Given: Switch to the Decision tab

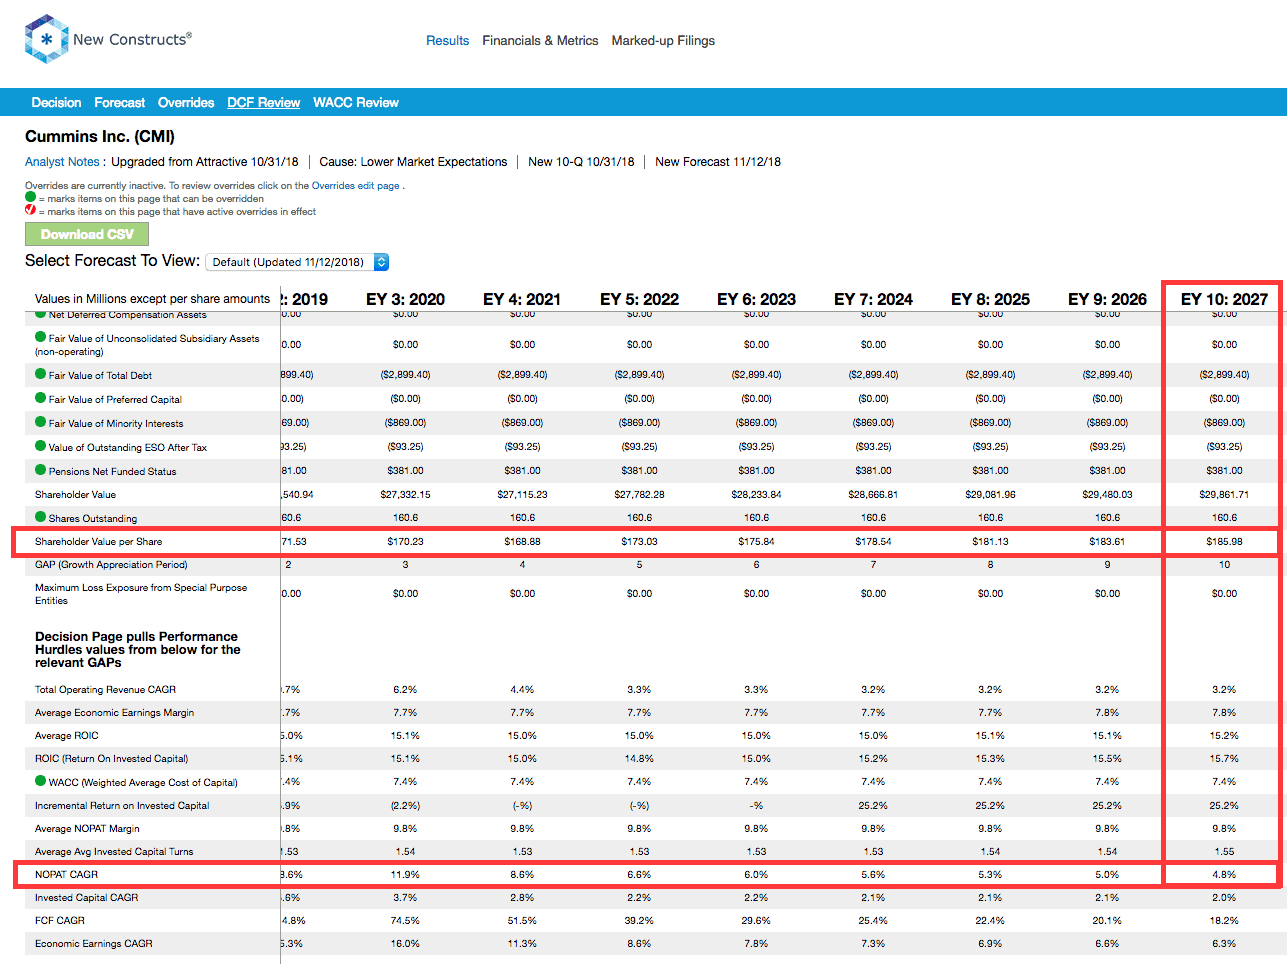Looking at the screenshot, I should [x=56, y=102].
